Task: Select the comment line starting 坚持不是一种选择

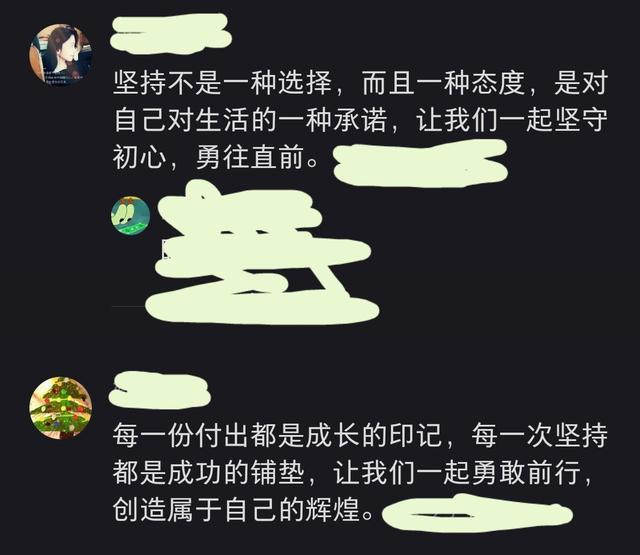Action: pos(360,83)
